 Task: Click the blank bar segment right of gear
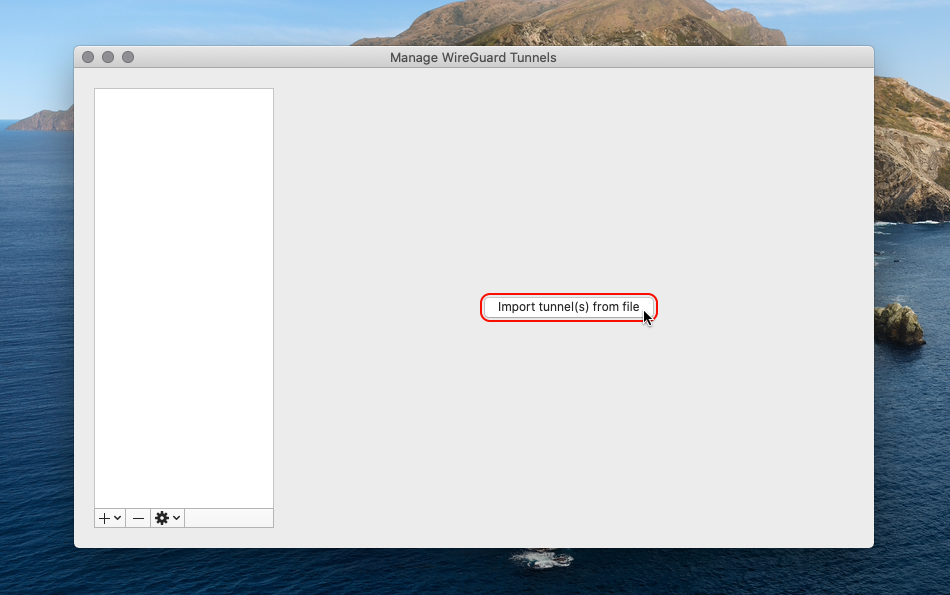(228, 518)
